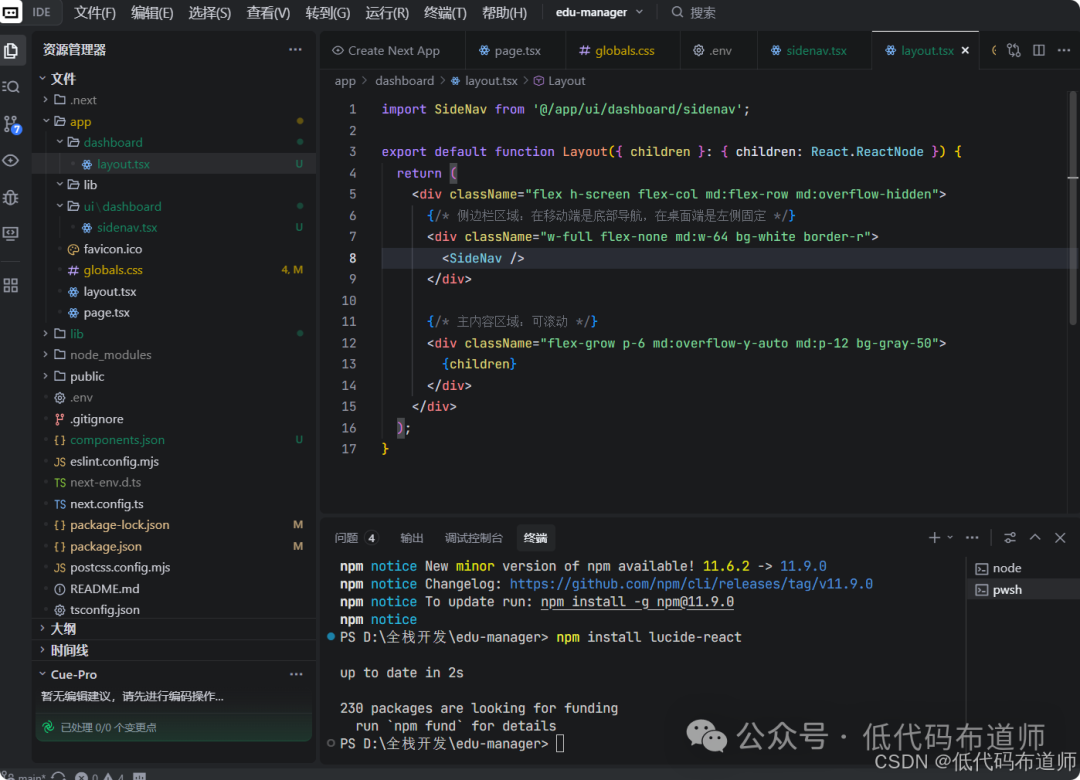Expand the 大纲 outline section
1080x780 pixels.
(x=62, y=629)
